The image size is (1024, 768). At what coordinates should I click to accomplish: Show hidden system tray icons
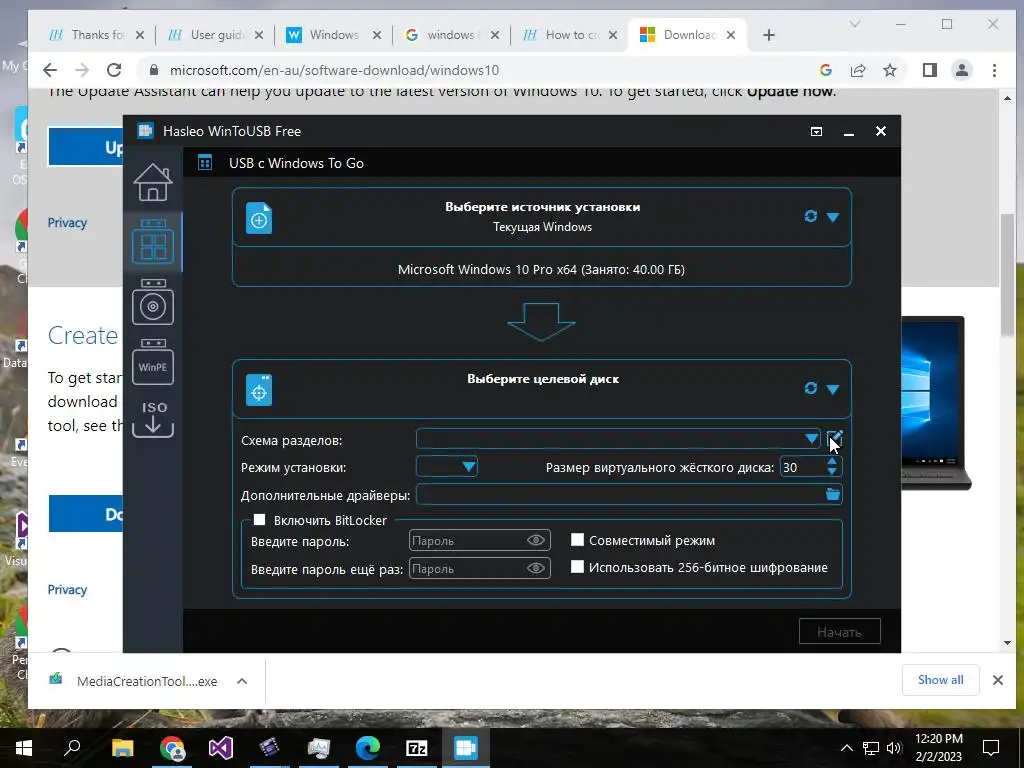(846, 748)
